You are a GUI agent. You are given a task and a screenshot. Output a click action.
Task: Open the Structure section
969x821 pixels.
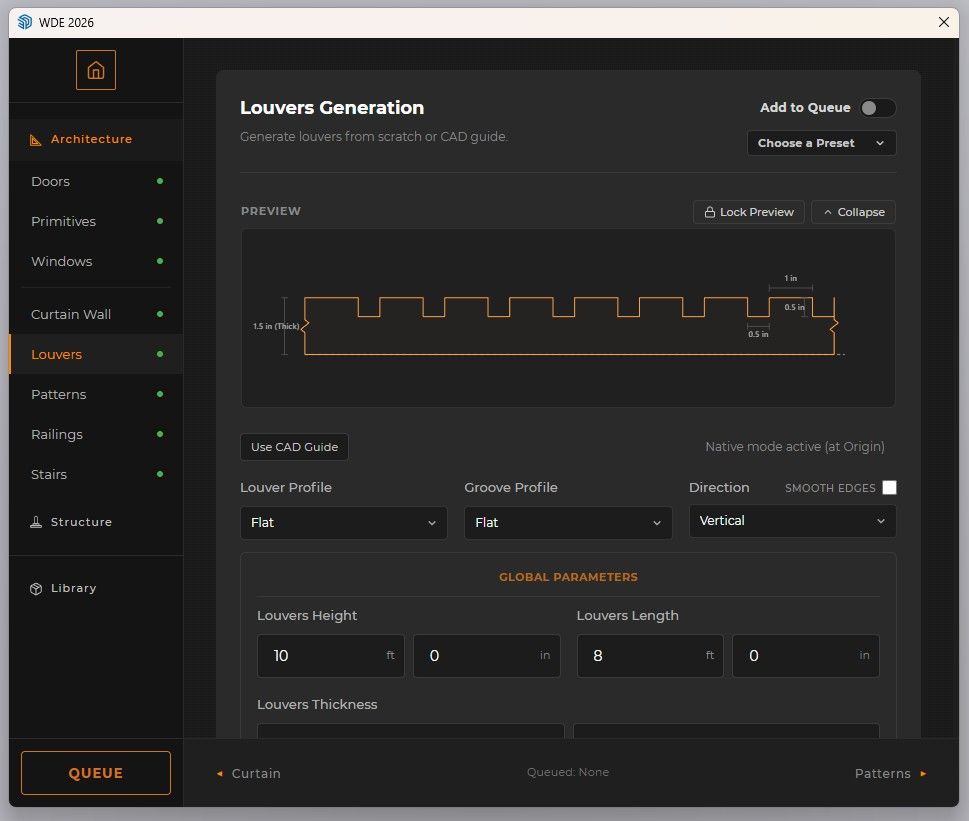(x=96, y=522)
